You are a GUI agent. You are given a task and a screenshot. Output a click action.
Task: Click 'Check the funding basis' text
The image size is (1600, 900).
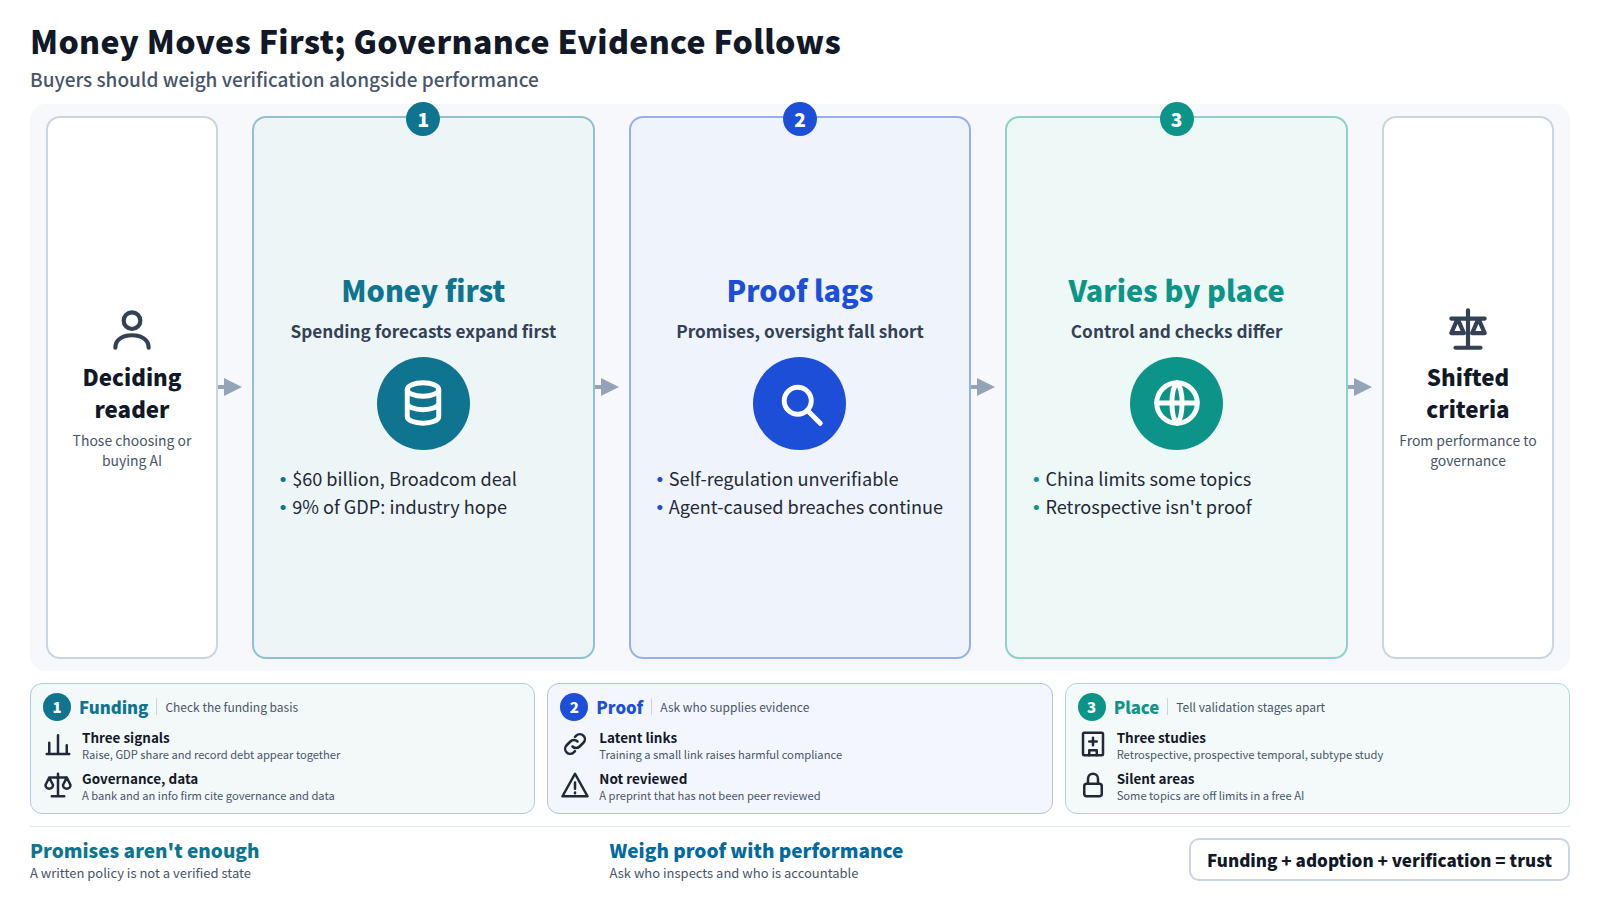232,707
